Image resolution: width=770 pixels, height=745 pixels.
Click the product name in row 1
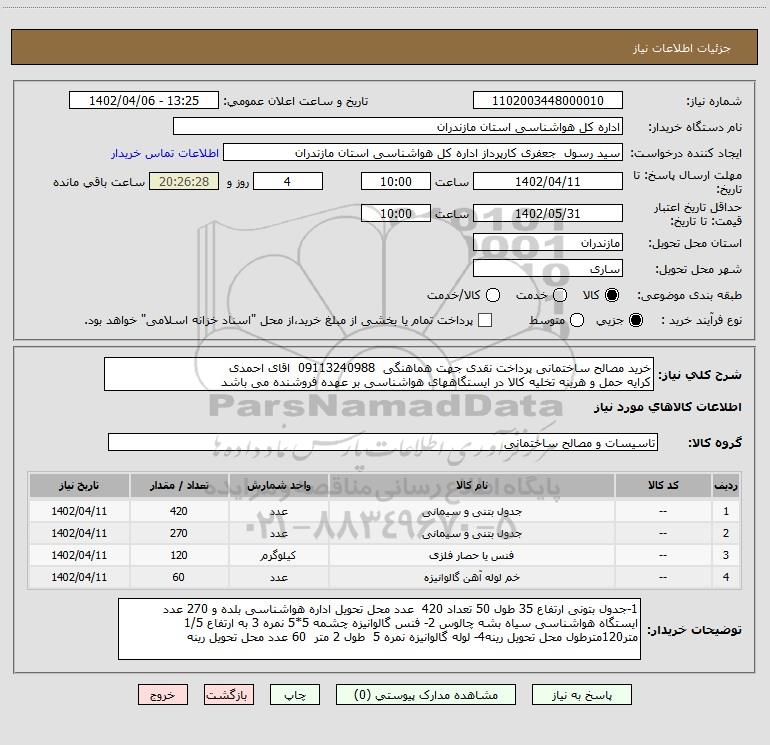coord(471,511)
